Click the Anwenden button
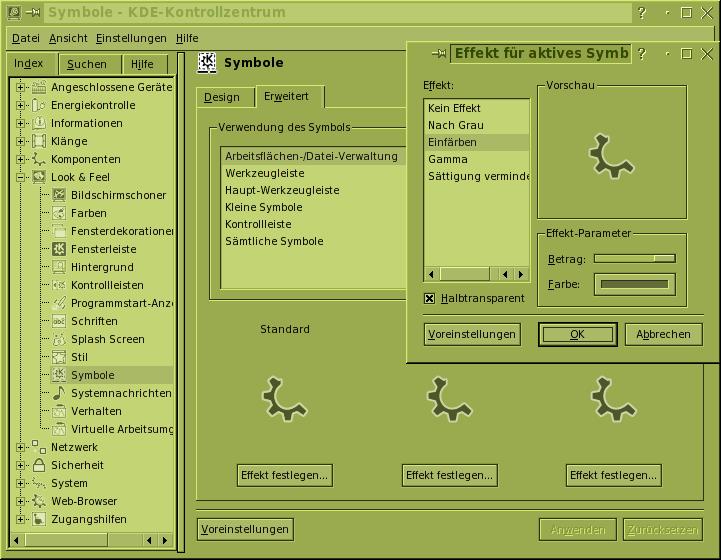 pyautogui.click(x=578, y=530)
